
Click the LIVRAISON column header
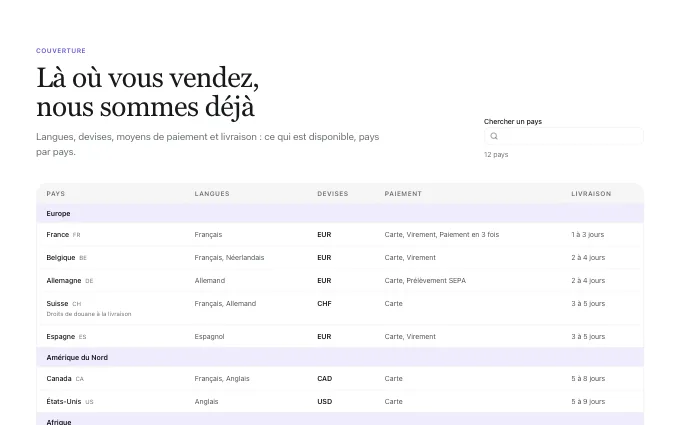pos(591,193)
